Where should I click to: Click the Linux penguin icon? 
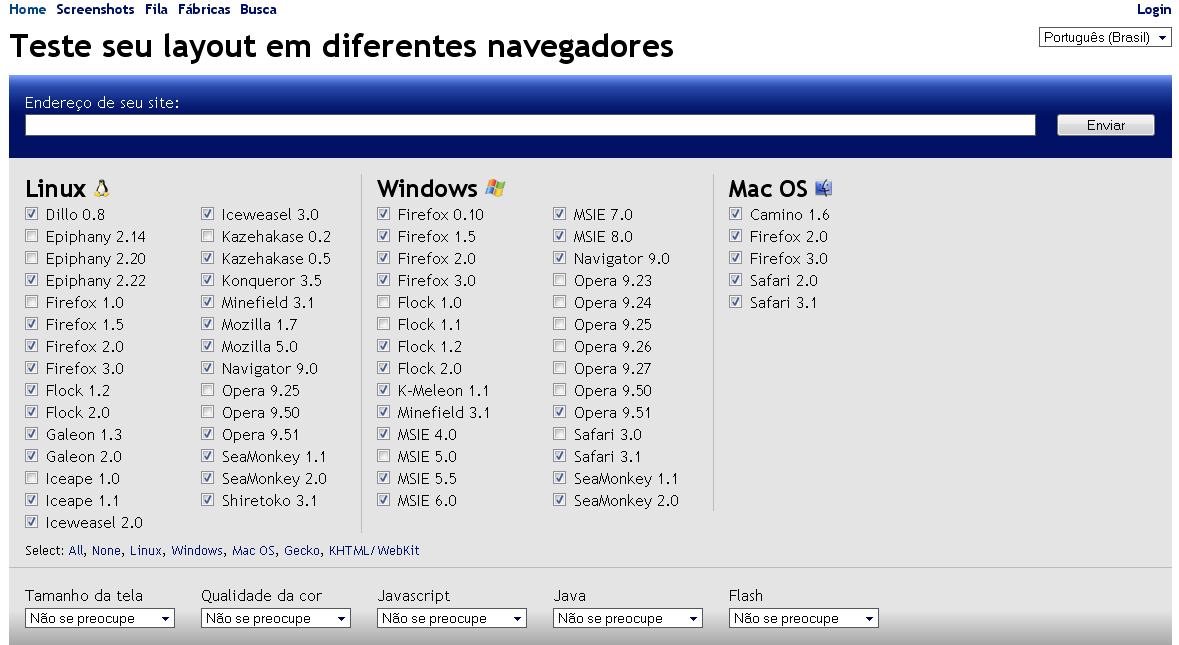pos(102,188)
